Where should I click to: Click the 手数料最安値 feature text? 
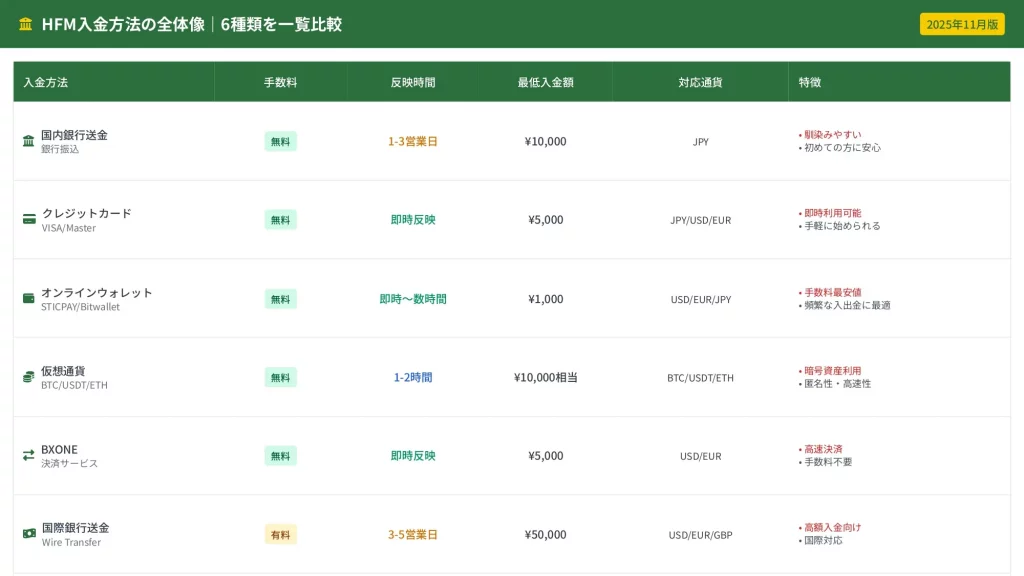832,292
